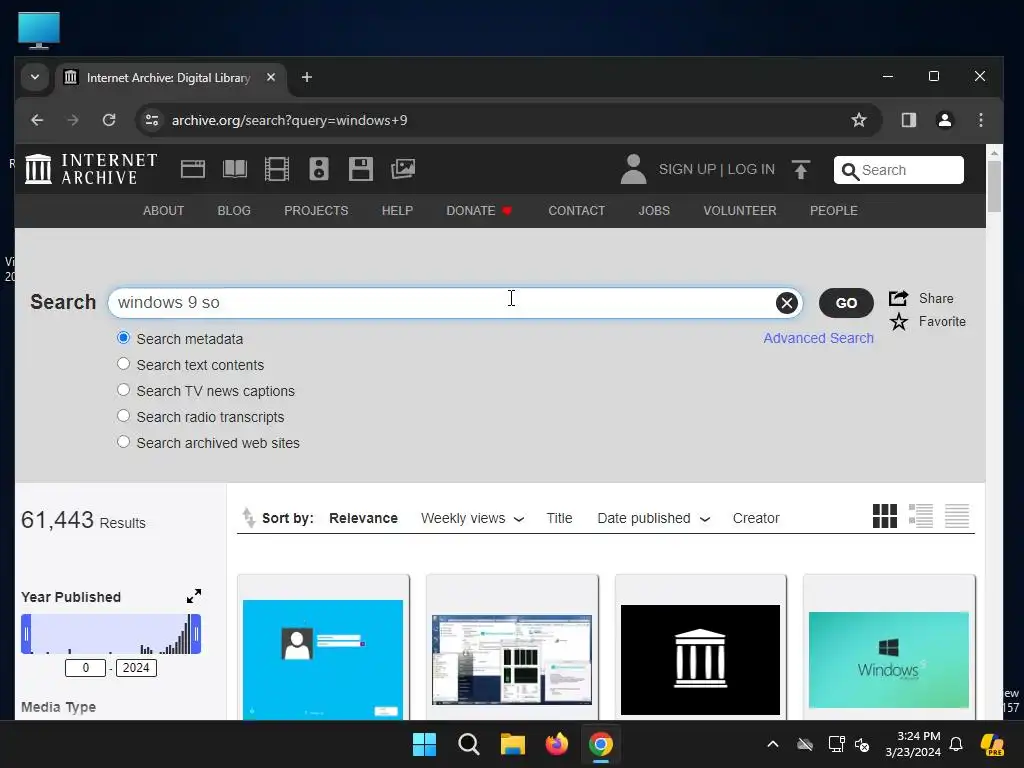Open the Software floppy-disk icon

[x=360, y=169]
